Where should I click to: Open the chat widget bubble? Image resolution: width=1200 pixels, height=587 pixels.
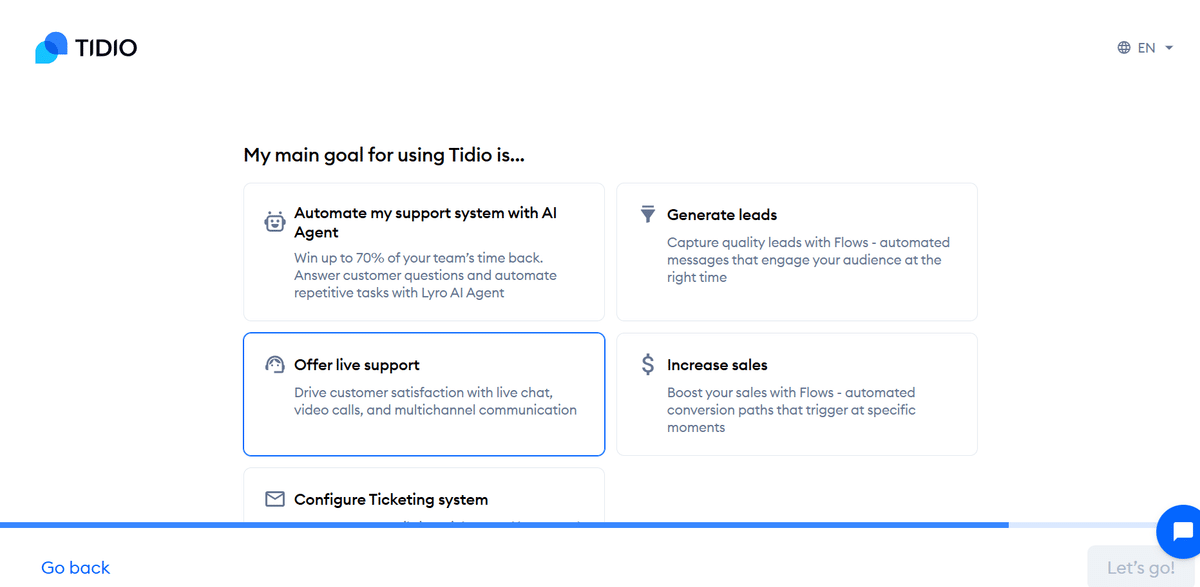pos(1180,531)
